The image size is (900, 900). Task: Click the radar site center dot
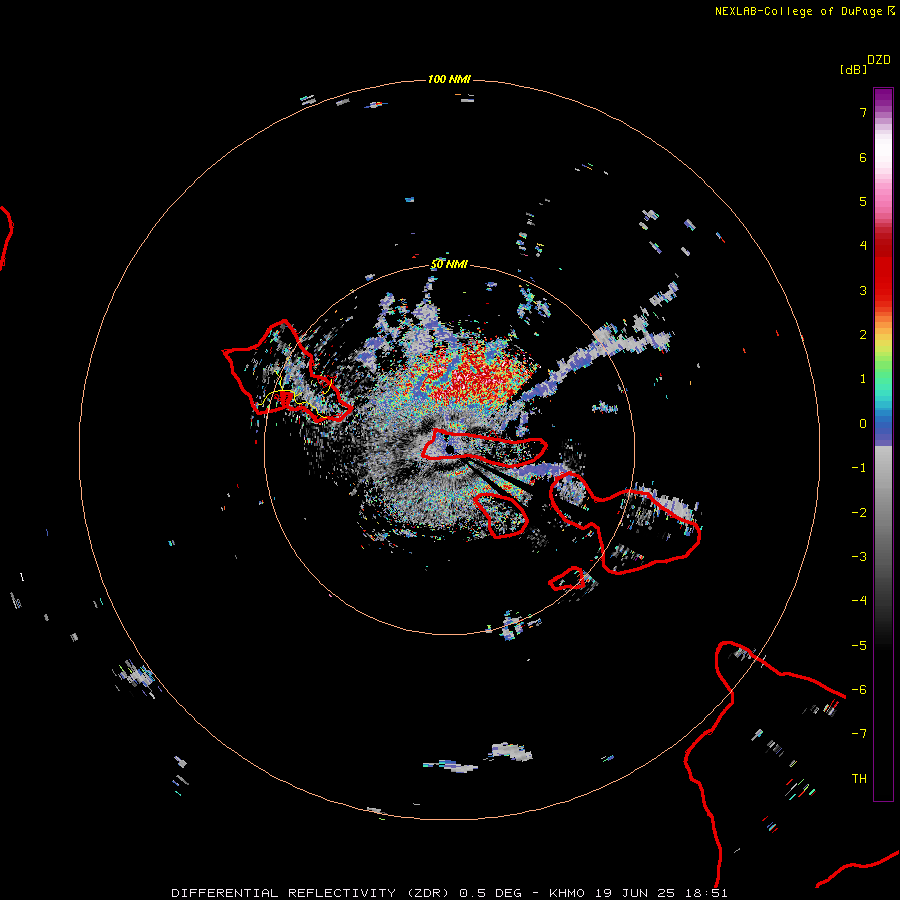coord(449,449)
